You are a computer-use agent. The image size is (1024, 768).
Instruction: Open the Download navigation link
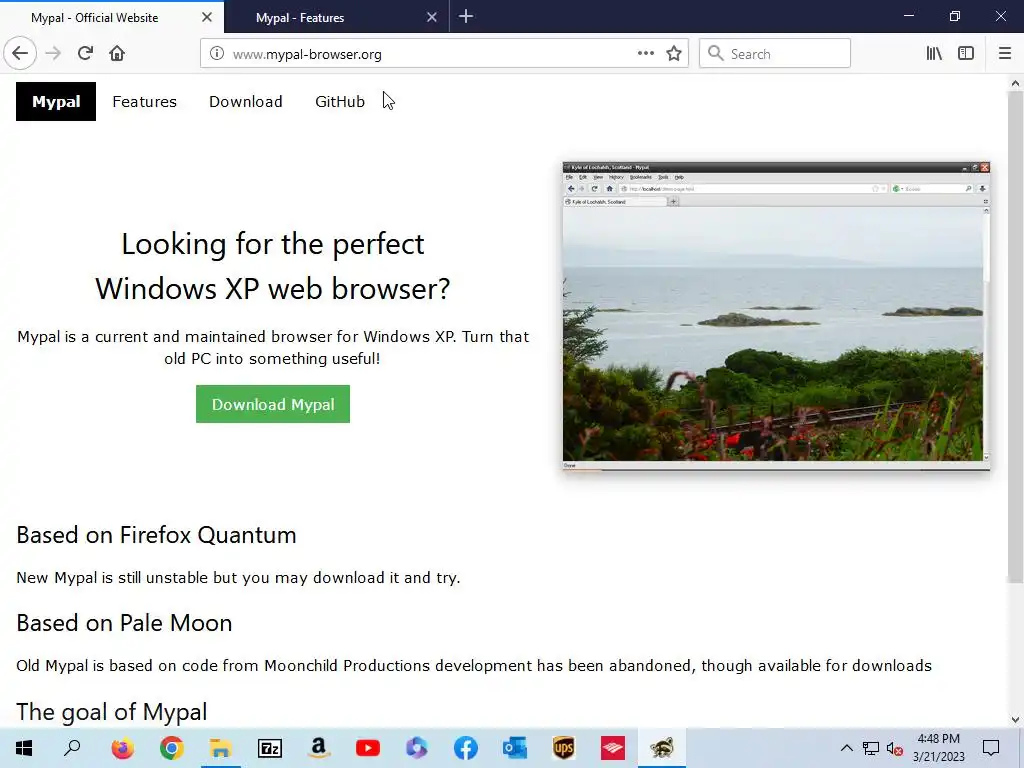(246, 101)
